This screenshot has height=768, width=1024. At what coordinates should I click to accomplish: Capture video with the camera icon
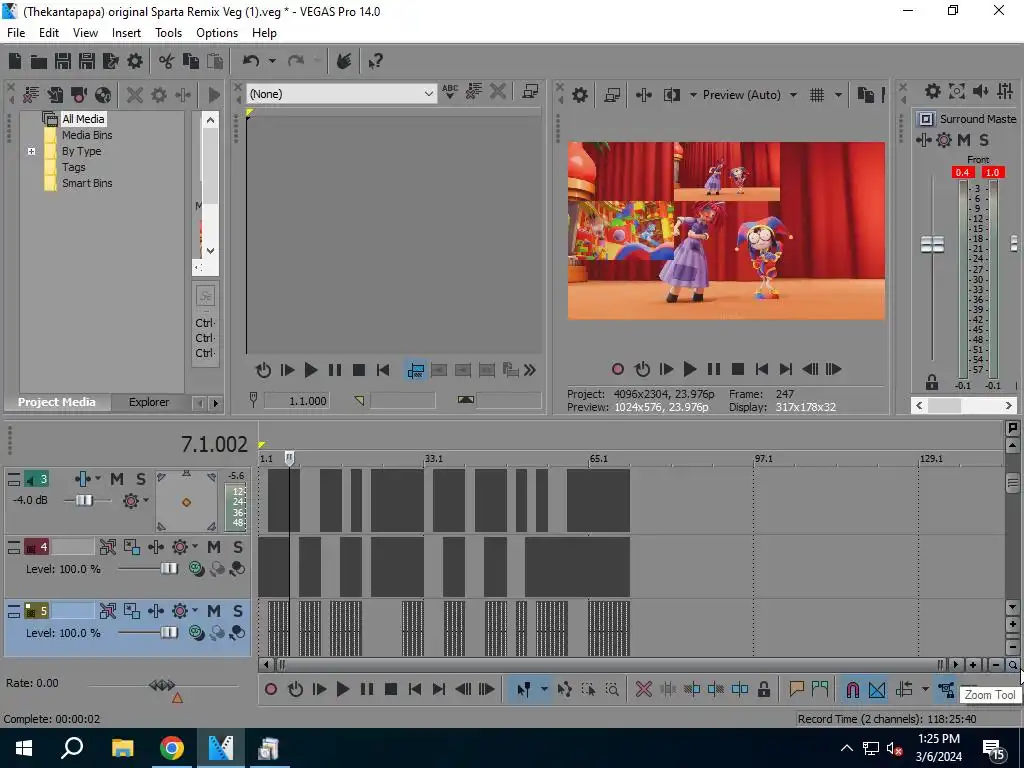[x=79, y=95]
